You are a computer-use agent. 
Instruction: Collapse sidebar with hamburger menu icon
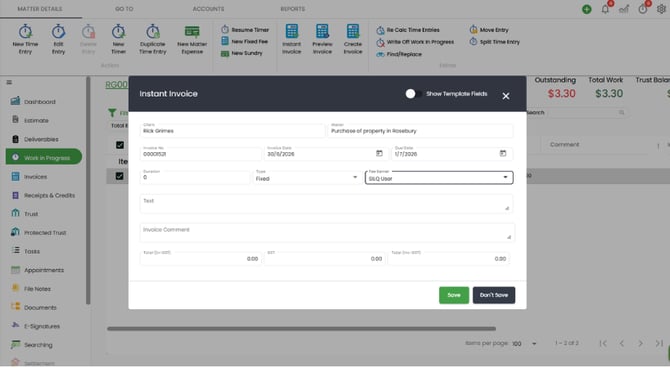click(x=9, y=82)
